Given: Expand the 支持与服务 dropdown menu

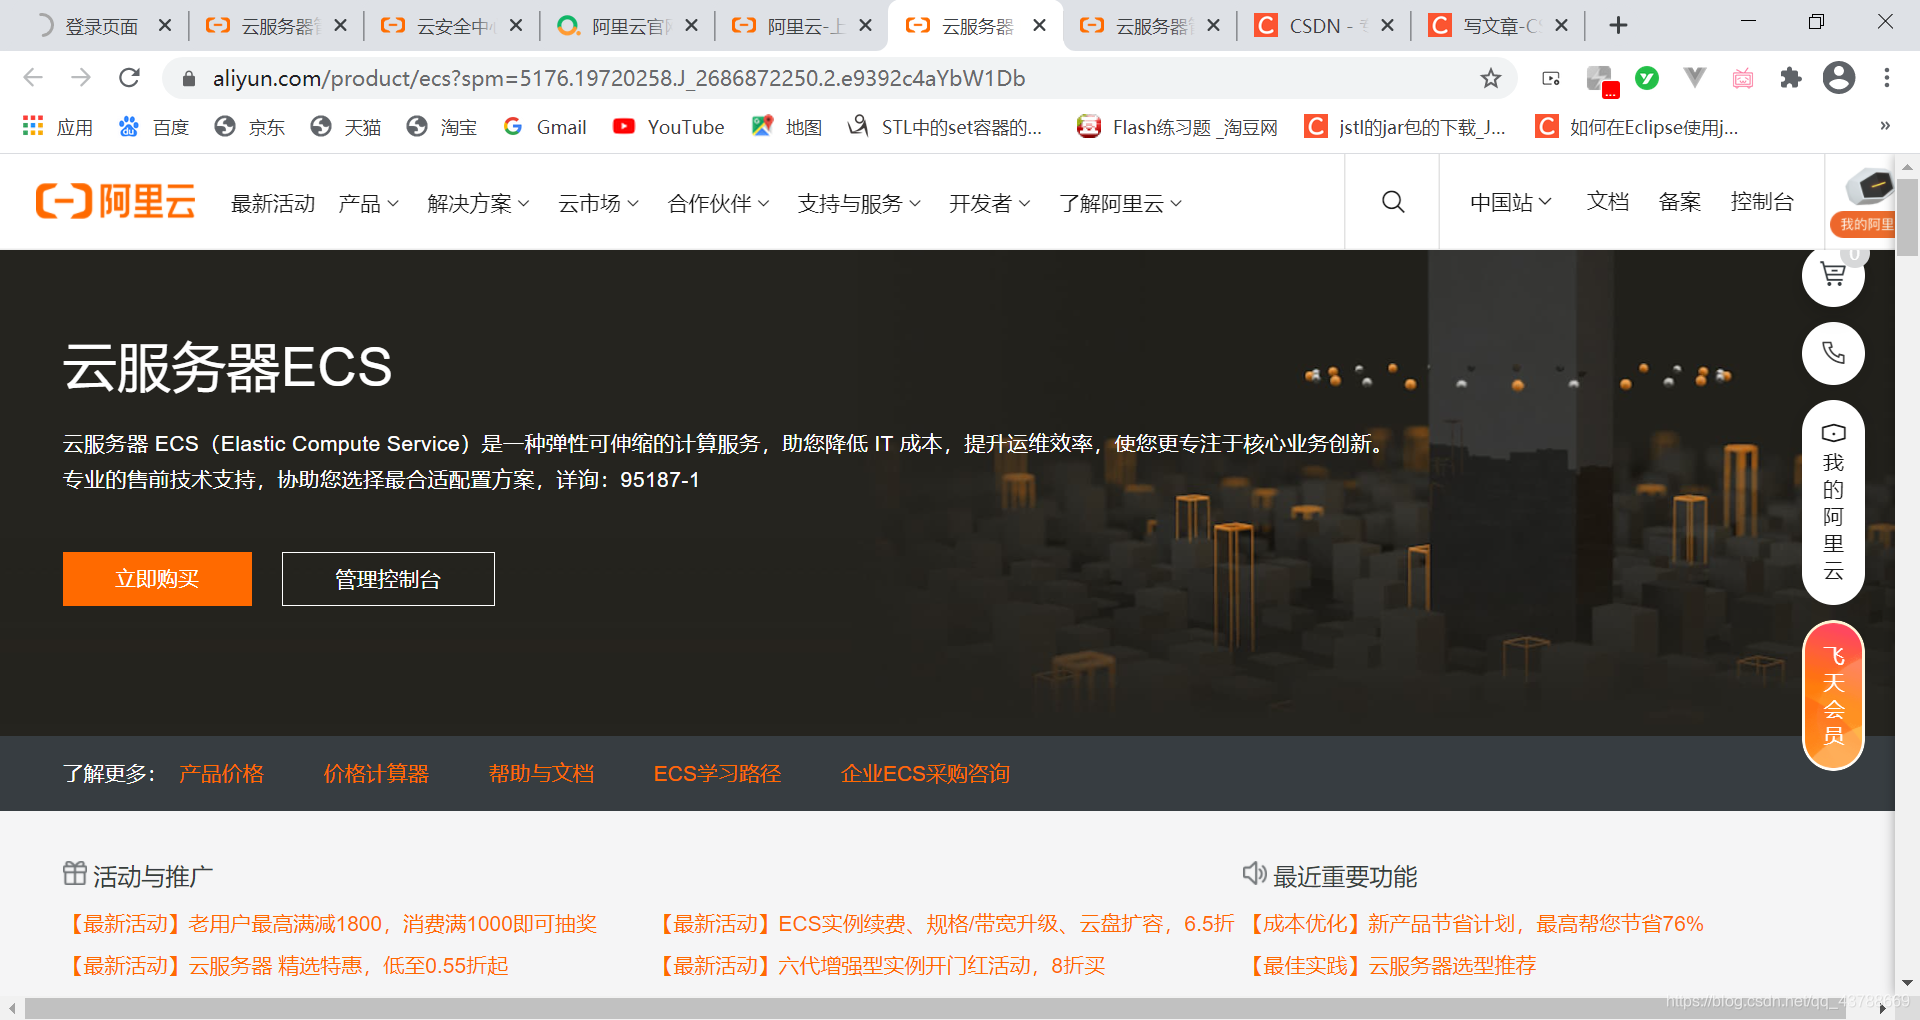Looking at the screenshot, I should (859, 203).
